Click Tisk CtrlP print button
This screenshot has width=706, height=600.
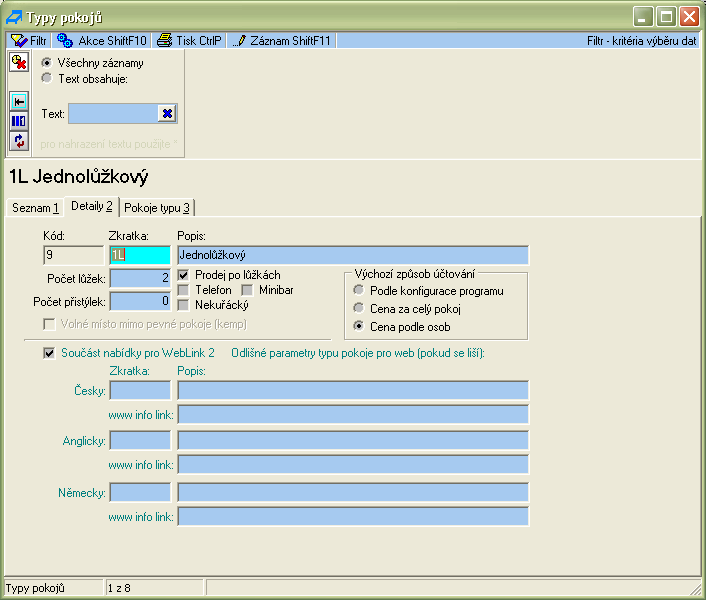tap(189, 41)
